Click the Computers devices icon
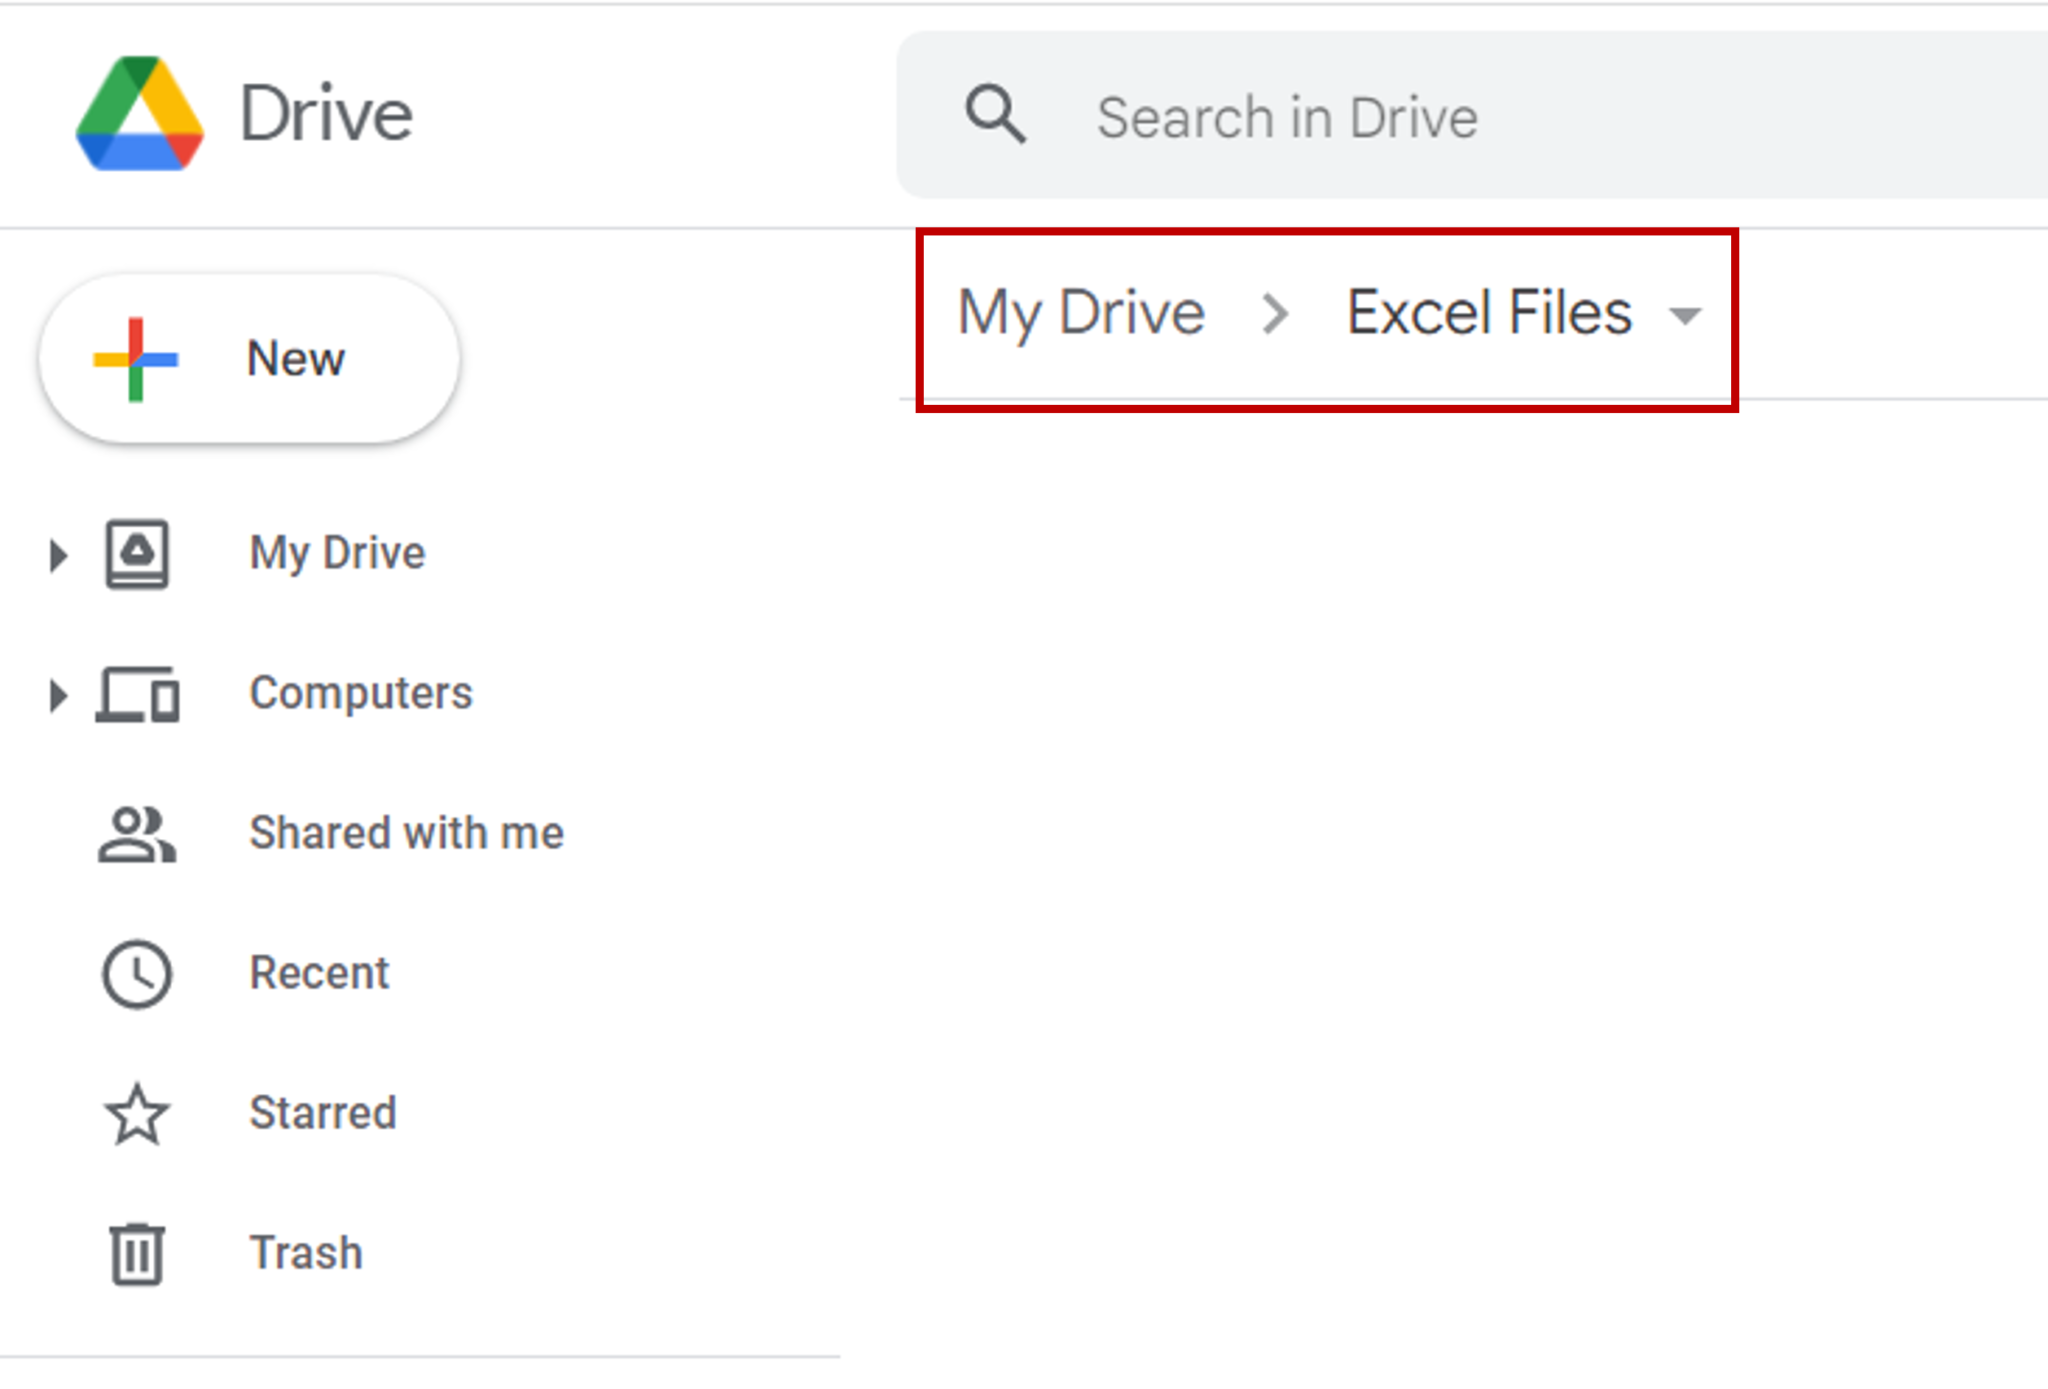 (x=138, y=694)
